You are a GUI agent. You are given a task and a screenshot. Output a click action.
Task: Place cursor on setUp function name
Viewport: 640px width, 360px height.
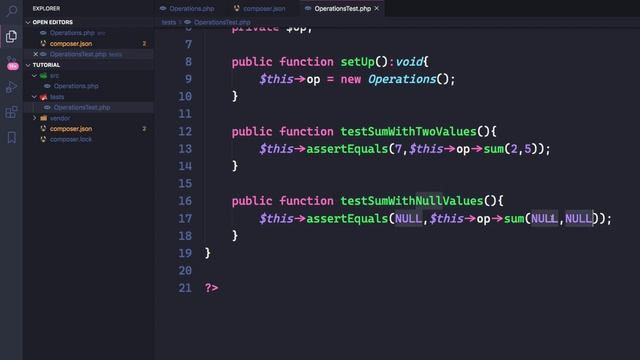(358, 62)
